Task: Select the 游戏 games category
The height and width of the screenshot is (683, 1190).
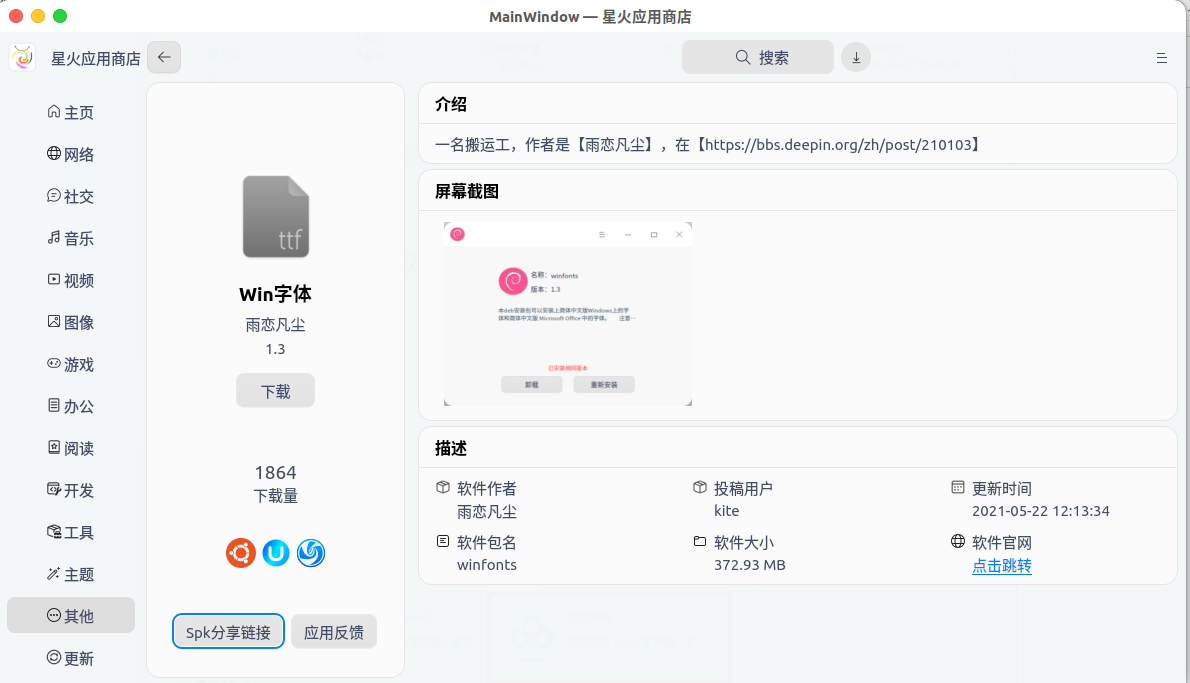Action: point(70,365)
